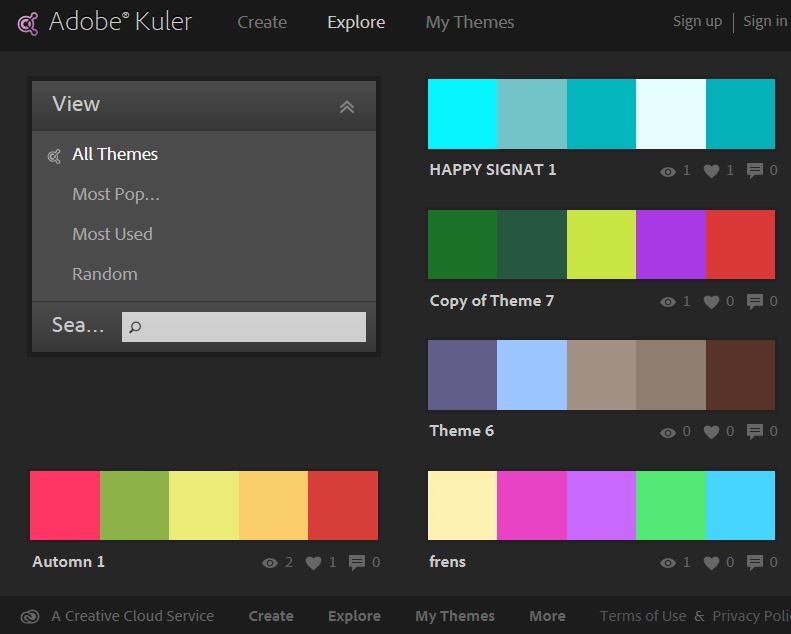Pick the pale white swatch in HAPPY SIGNAT 1
The image size is (791, 634).
coord(670,114)
